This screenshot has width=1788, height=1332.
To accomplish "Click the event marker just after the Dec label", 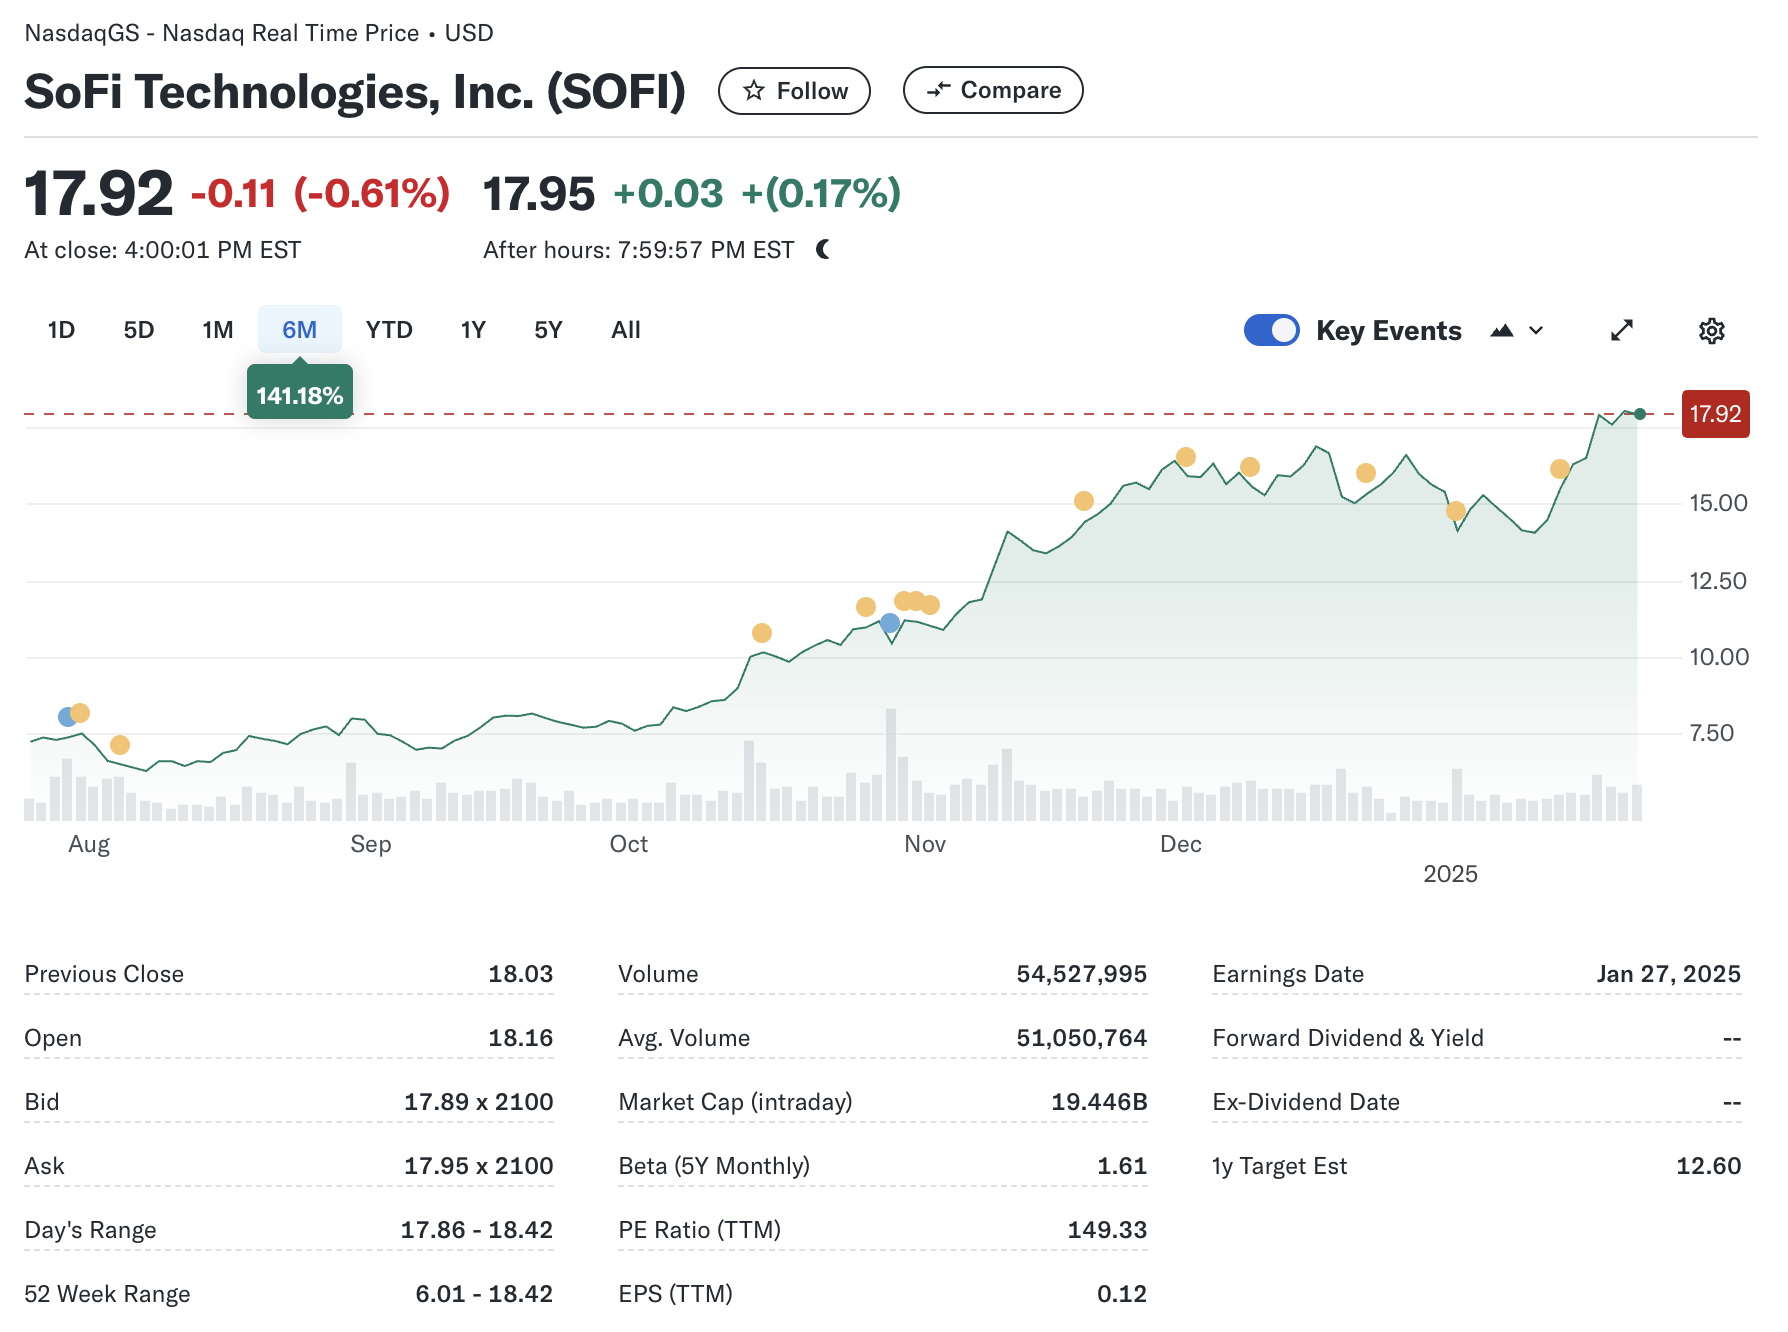I will point(1186,457).
